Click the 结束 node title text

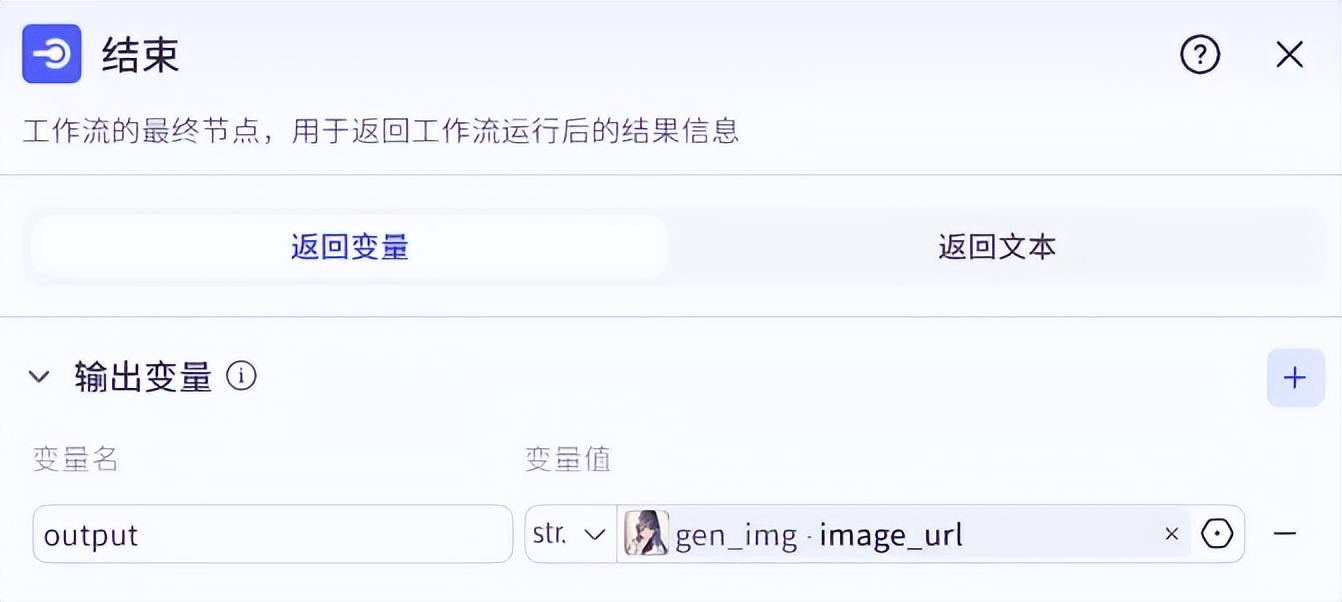(x=141, y=55)
